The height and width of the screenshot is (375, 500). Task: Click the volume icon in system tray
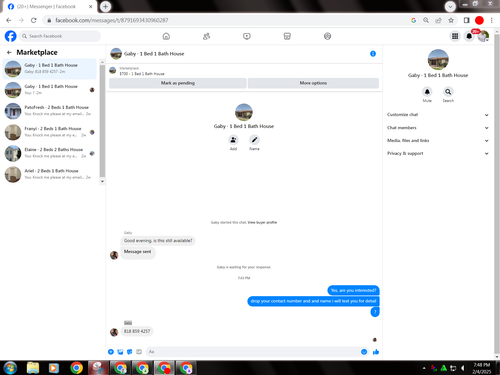(x=462, y=368)
